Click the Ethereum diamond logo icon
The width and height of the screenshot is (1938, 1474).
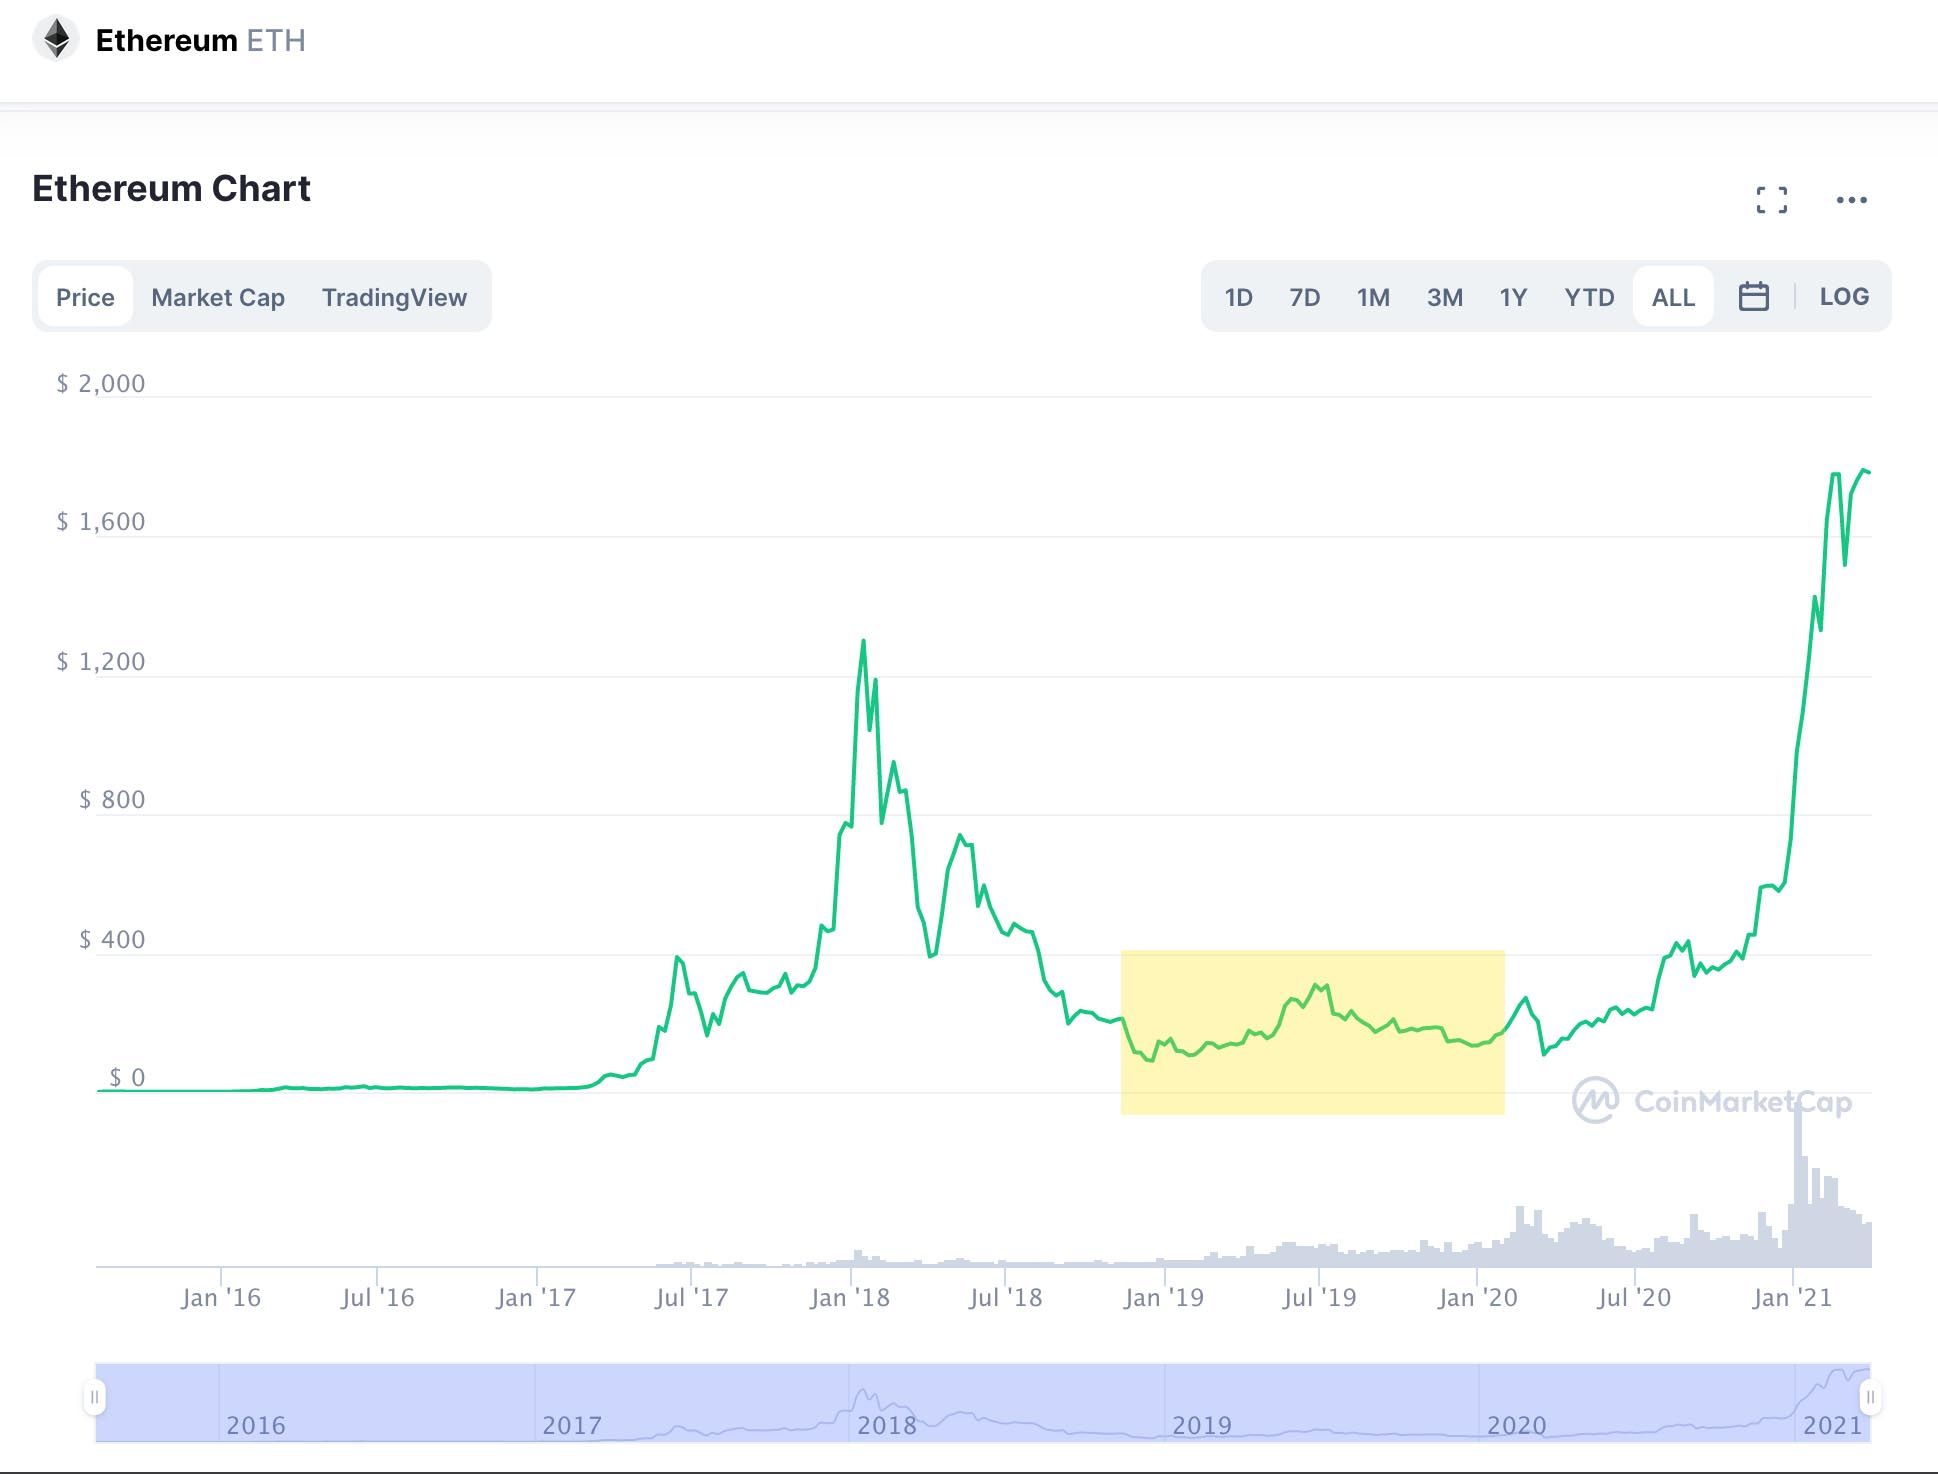click(56, 40)
